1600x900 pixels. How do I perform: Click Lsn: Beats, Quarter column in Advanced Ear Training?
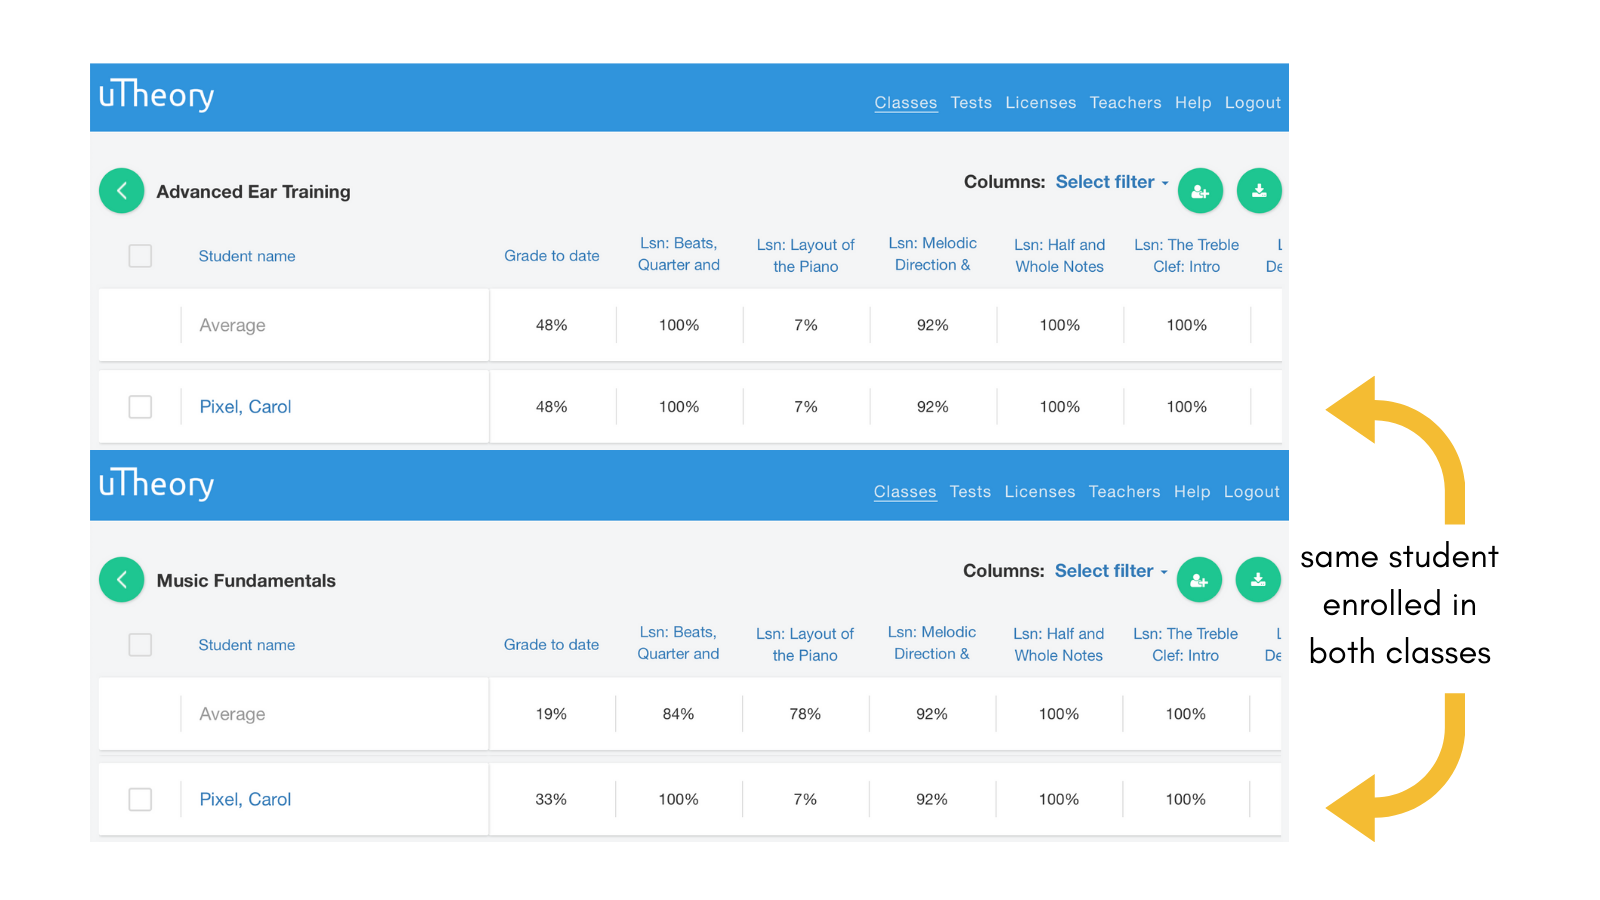679,254
